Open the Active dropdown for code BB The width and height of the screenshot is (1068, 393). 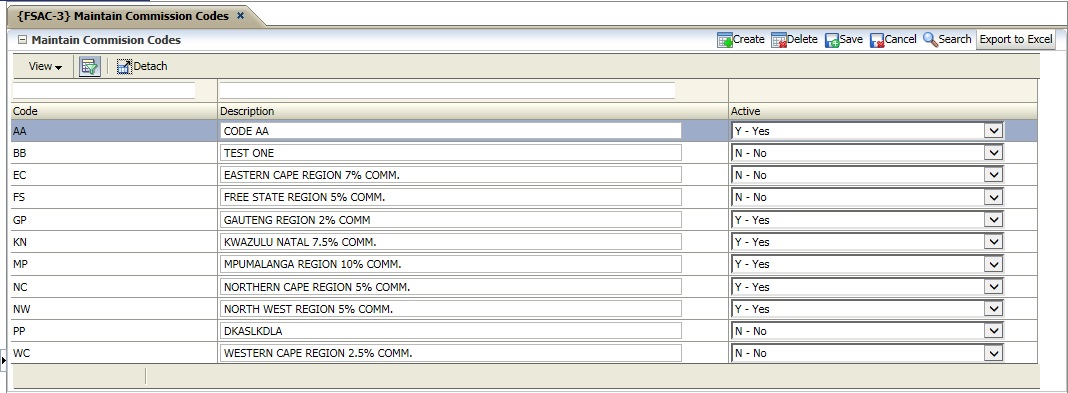994,153
